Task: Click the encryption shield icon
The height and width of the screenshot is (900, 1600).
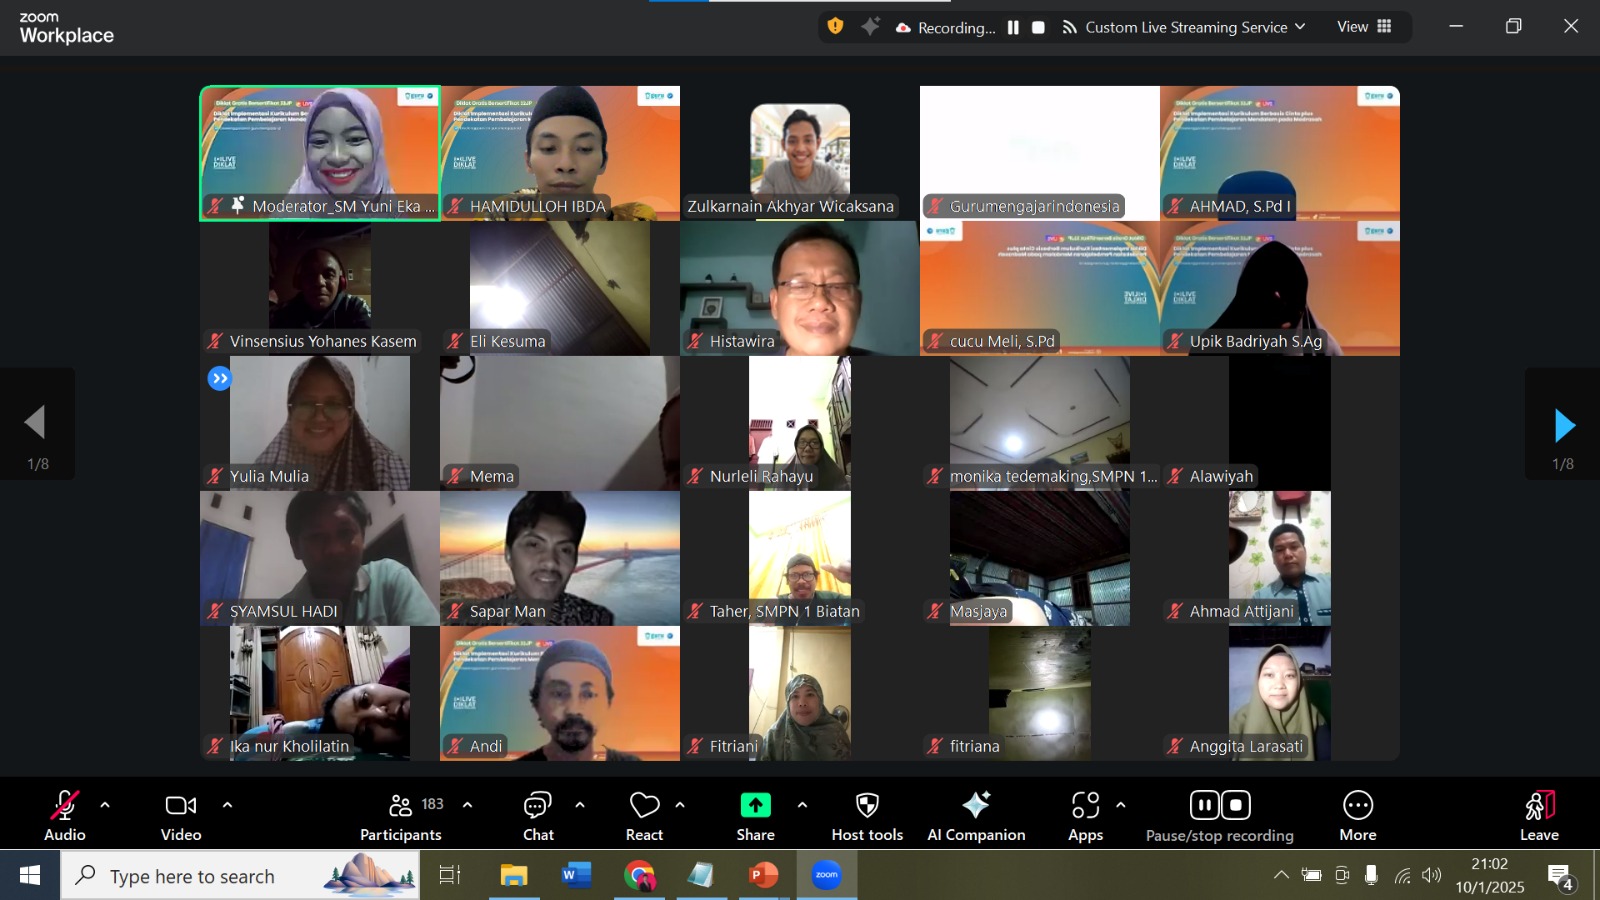Action: click(x=836, y=27)
